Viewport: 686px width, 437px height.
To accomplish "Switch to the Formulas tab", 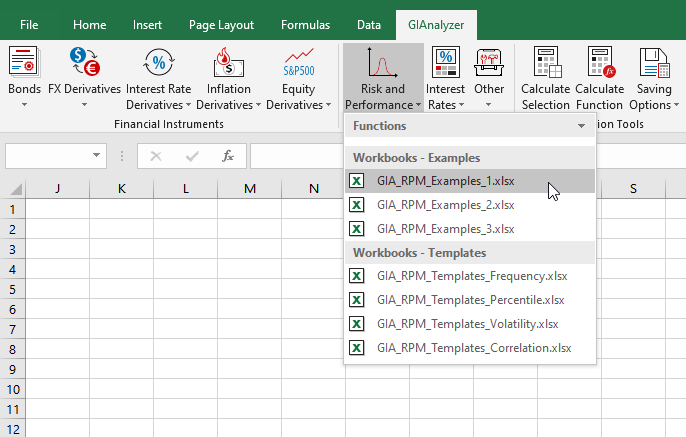I will pyautogui.click(x=305, y=25).
